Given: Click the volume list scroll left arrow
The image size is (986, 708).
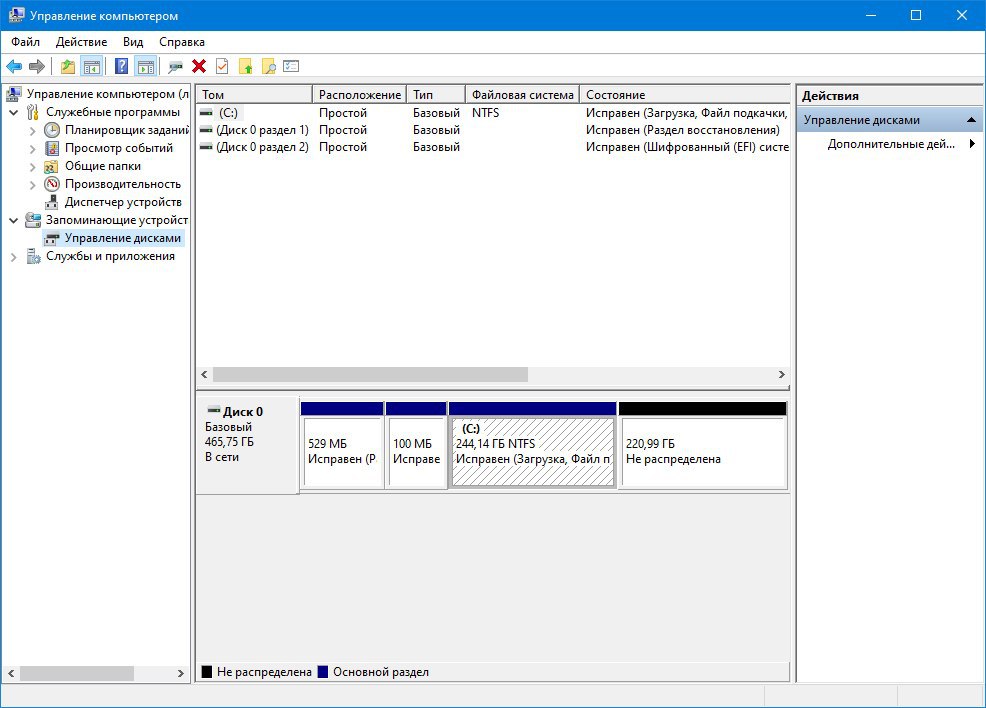Looking at the screenshot, I should 204,374.
